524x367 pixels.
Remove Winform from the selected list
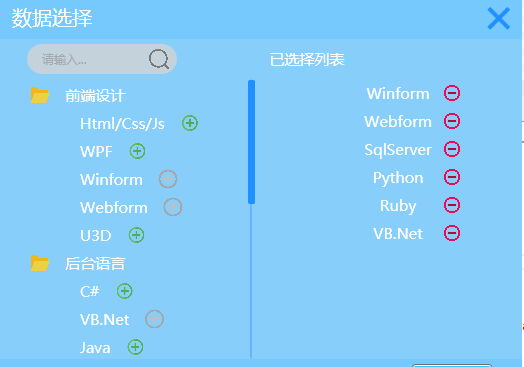click(x=452, y=93)
